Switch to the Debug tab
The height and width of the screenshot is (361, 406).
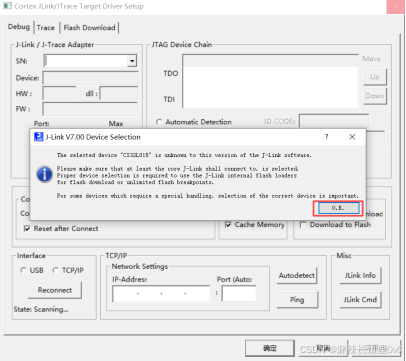pyautogui.click(x=19, y=27)
